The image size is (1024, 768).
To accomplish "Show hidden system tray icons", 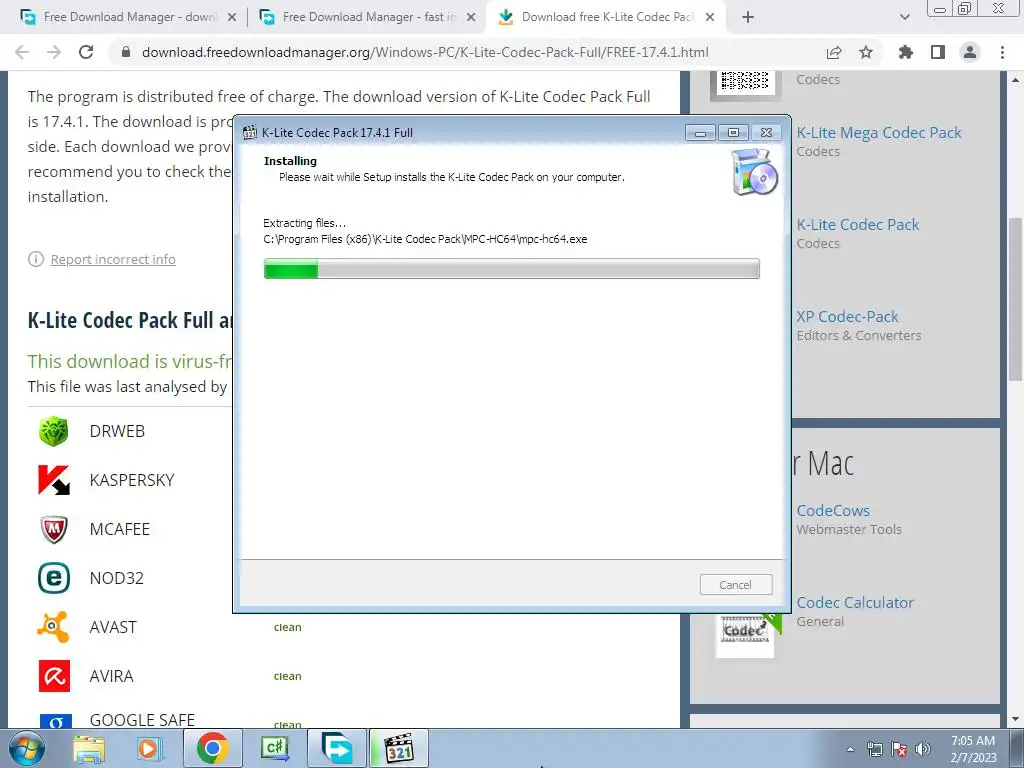I will click(850, 749).
